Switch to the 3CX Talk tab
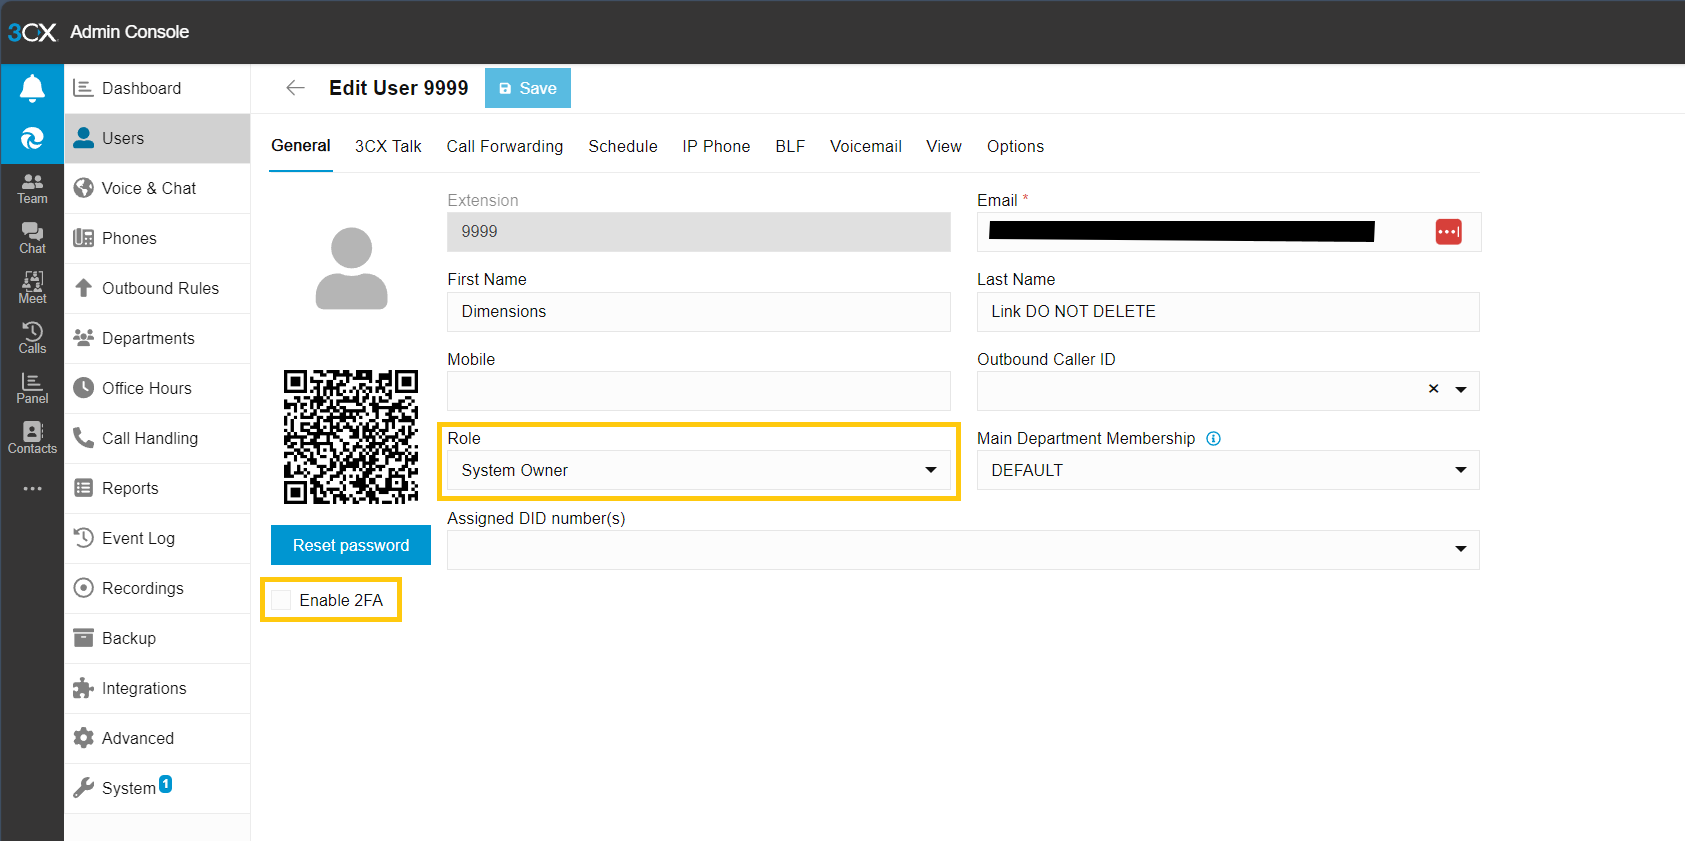The image size is (1685, 841). [x=388, y=146]
